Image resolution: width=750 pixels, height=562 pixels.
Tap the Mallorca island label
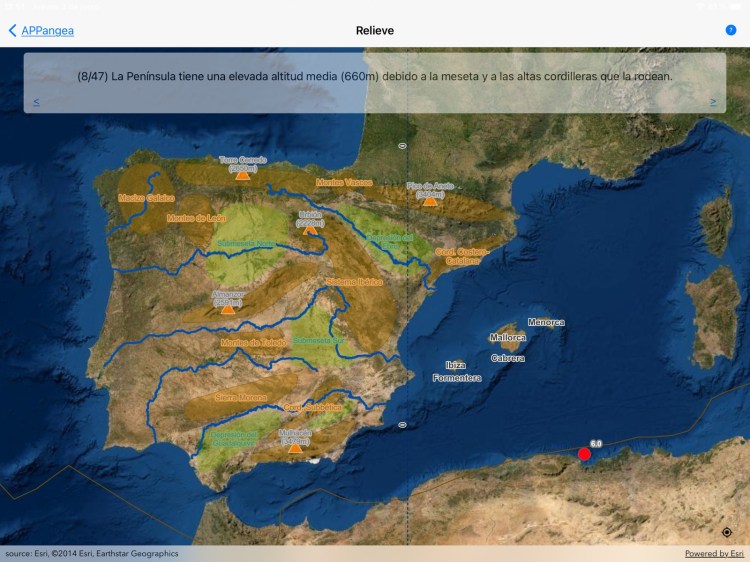click(x=508, y=338)
